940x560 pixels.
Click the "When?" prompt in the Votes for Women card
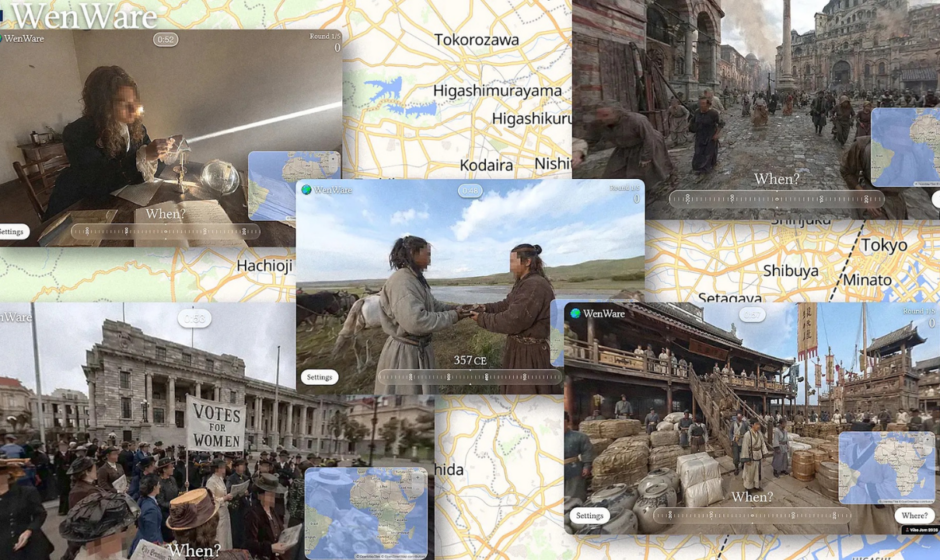coord(194,550)
